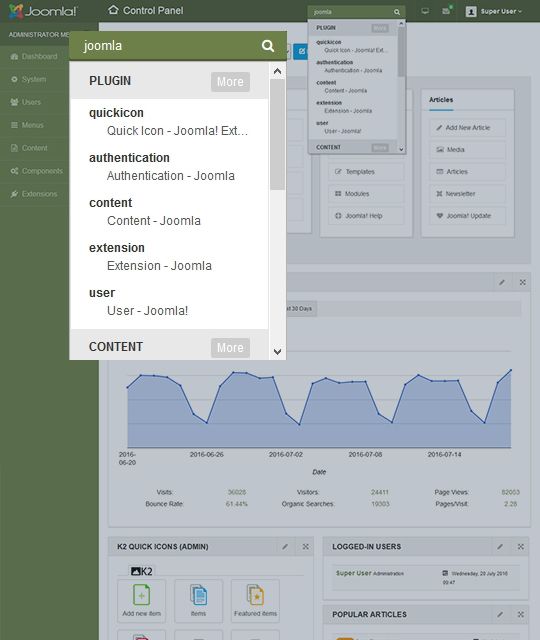The height and width of the screenshot is (640, 540).
Task: Click the expand icon on the Popular Articles panel
Action: (x=521, y=614)
